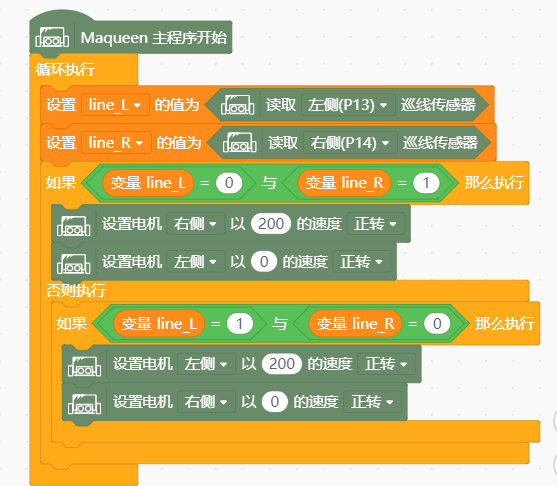Open the line_R variable dropdown

(116, 143)
